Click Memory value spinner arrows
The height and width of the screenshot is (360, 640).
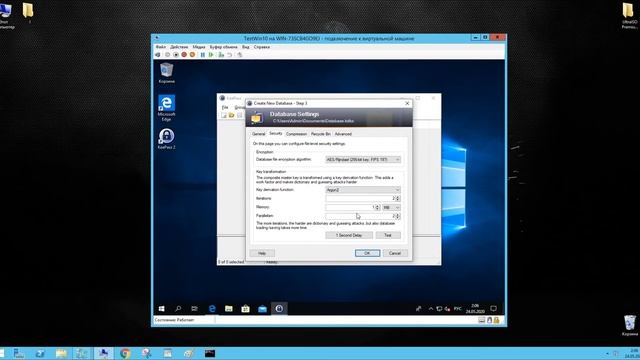377,207
